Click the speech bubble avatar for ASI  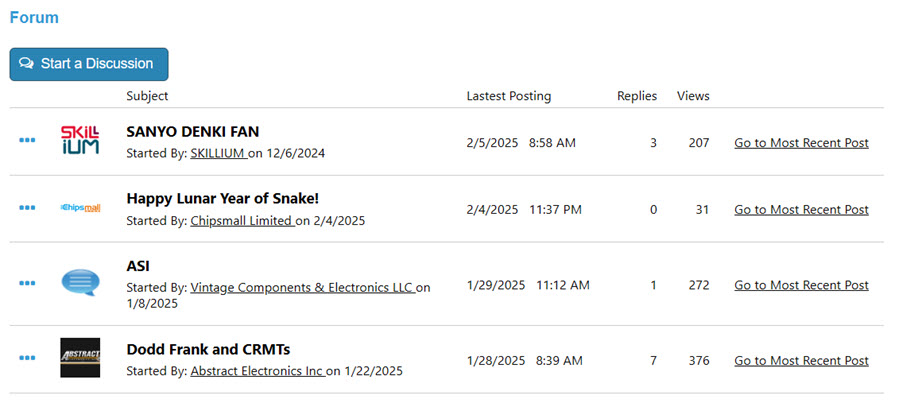(80, 283)
